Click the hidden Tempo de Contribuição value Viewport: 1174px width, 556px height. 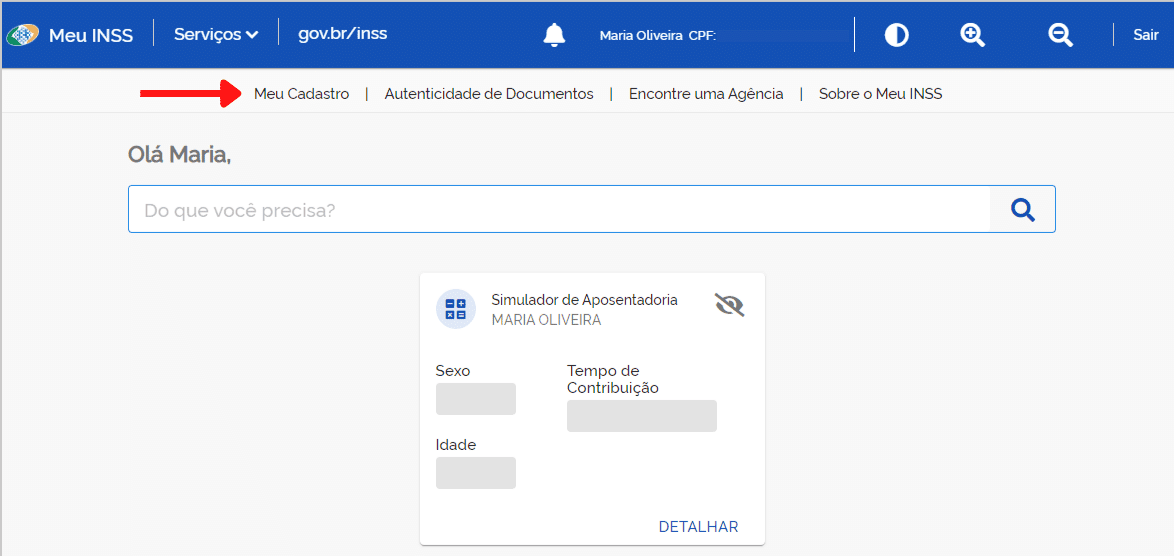pyautogui.click(x=641, y=416)
